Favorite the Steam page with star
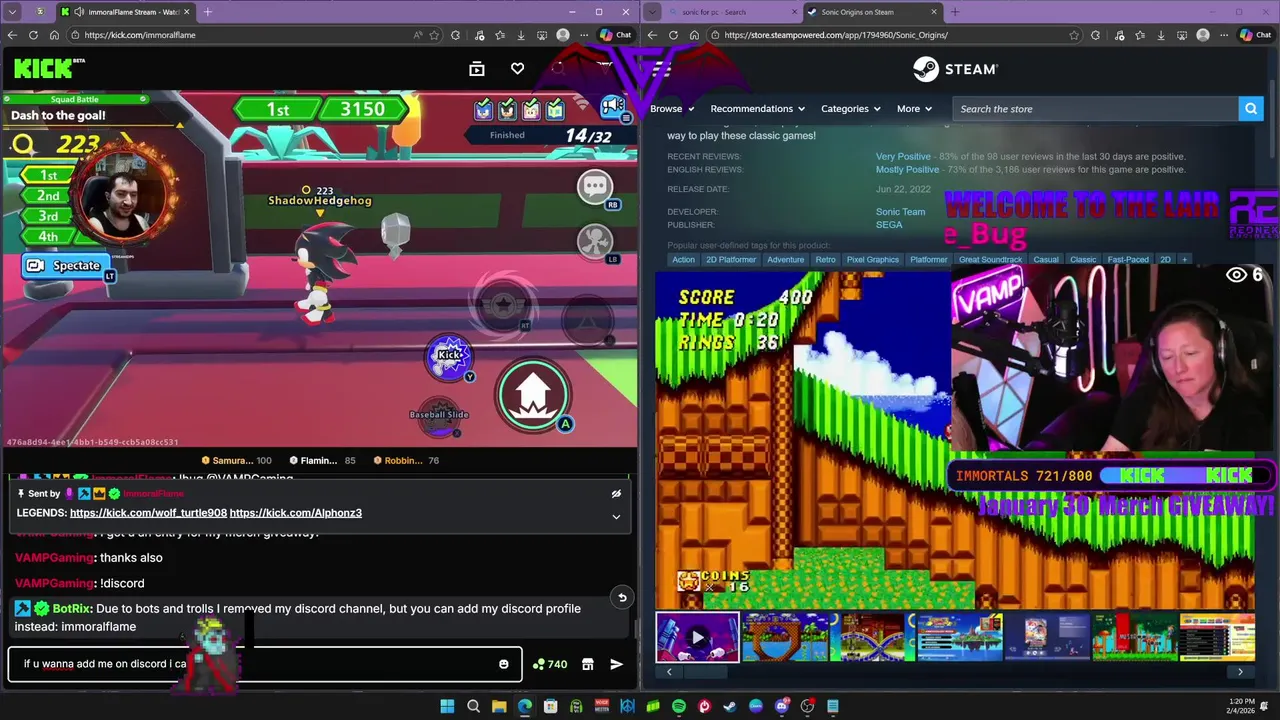This screenshot has width=1280, height=720. [1074, 35]
